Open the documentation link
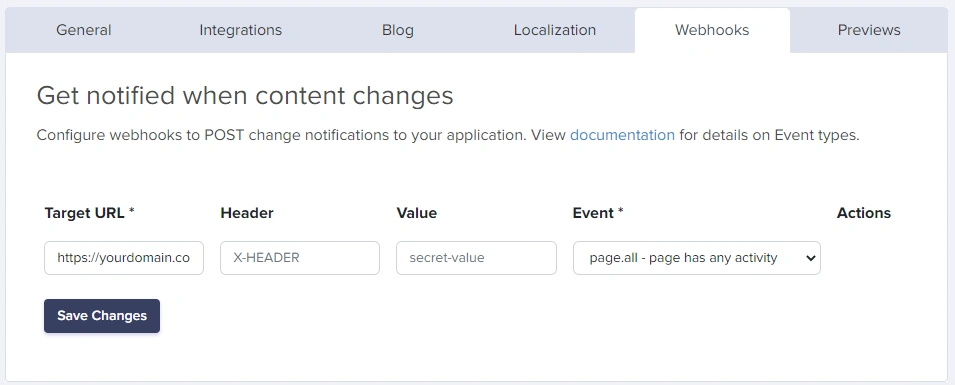The image size is (955, 385). (x=622, y=135)
